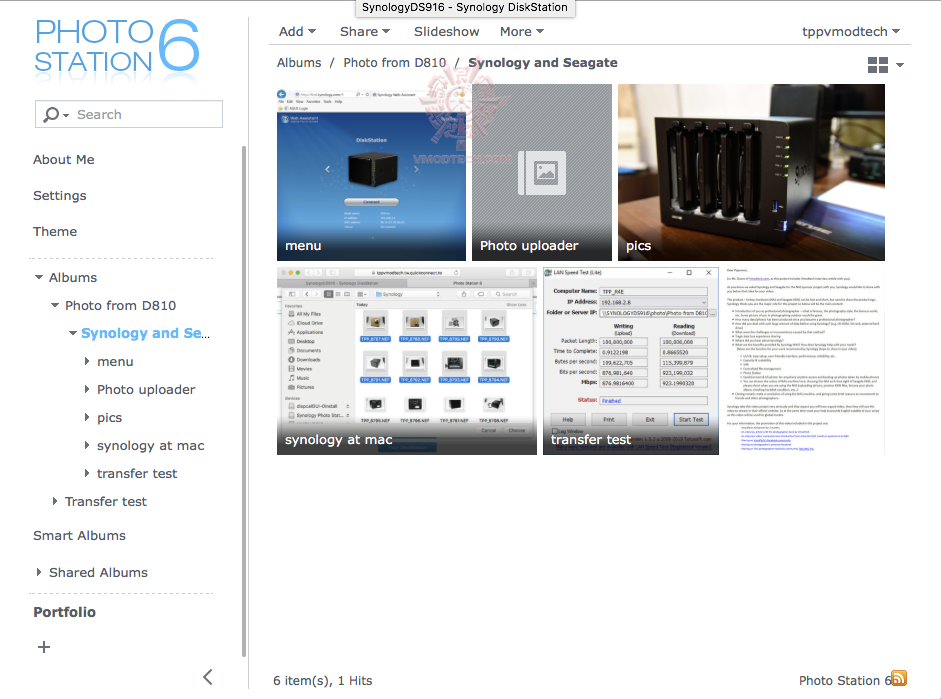The height and width of the screenshot is (699, 941).
Task: Open Shared Albums
Action: pos(98,572)
